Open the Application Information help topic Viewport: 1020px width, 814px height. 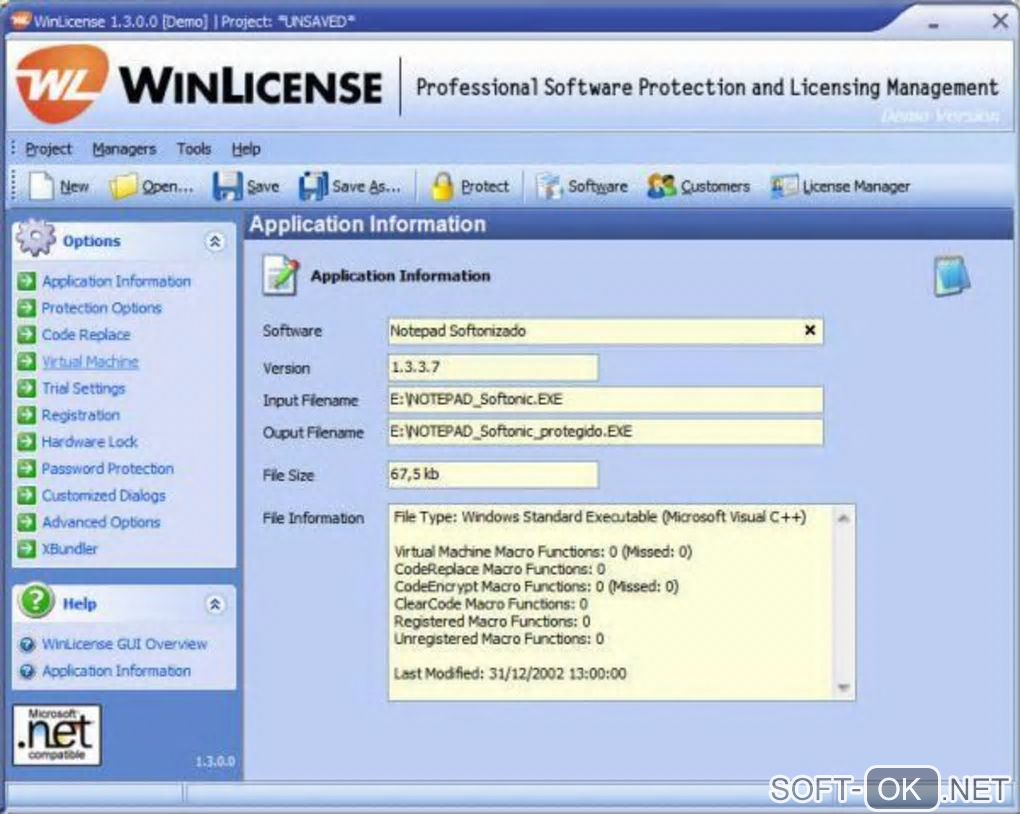116,670
